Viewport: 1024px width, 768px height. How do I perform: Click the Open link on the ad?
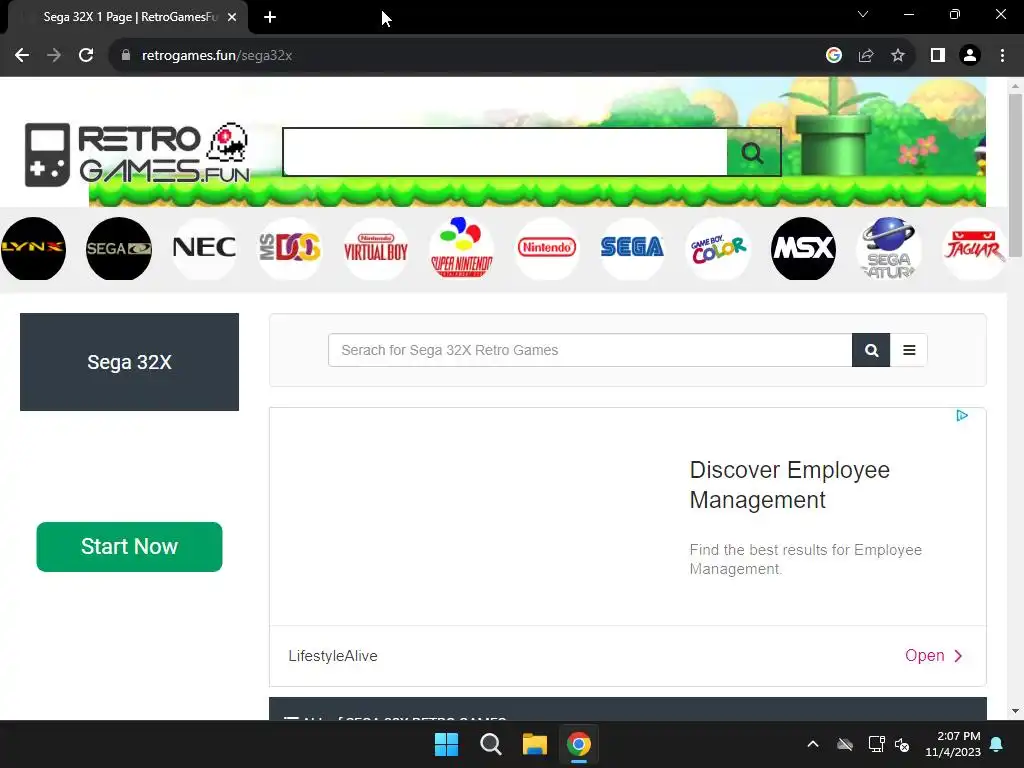click(x=933, y=656)
